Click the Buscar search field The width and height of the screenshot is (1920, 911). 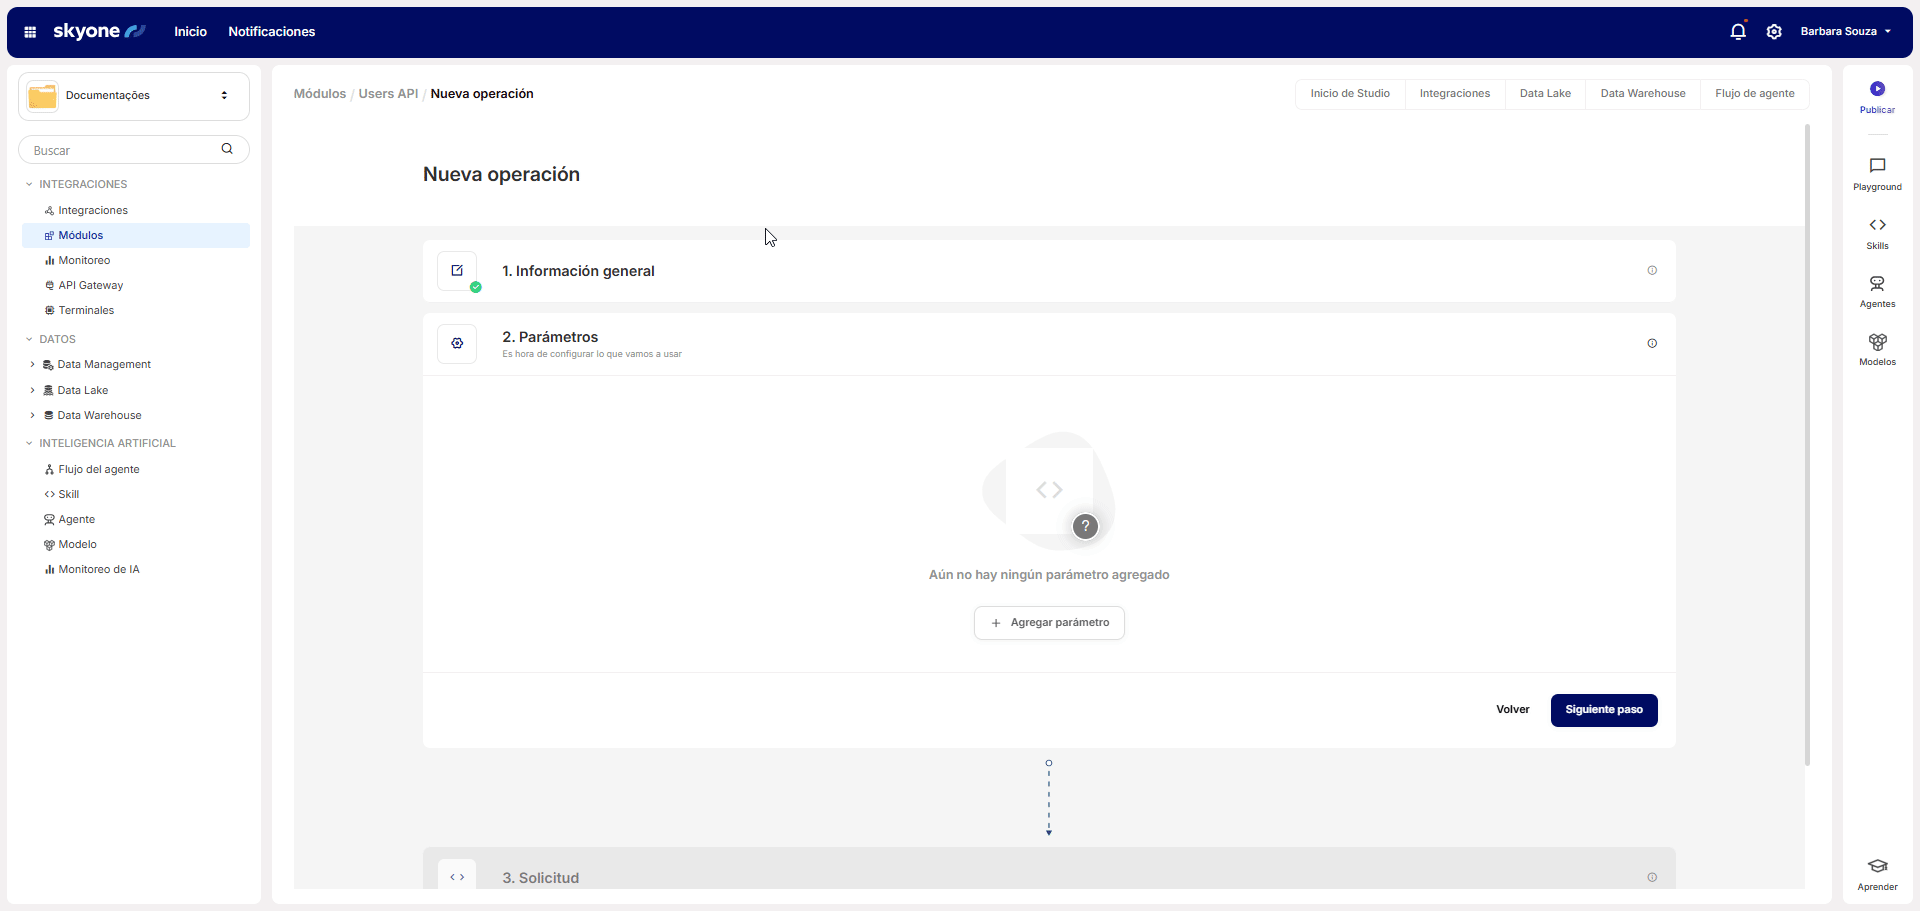[x=125, y=151]
